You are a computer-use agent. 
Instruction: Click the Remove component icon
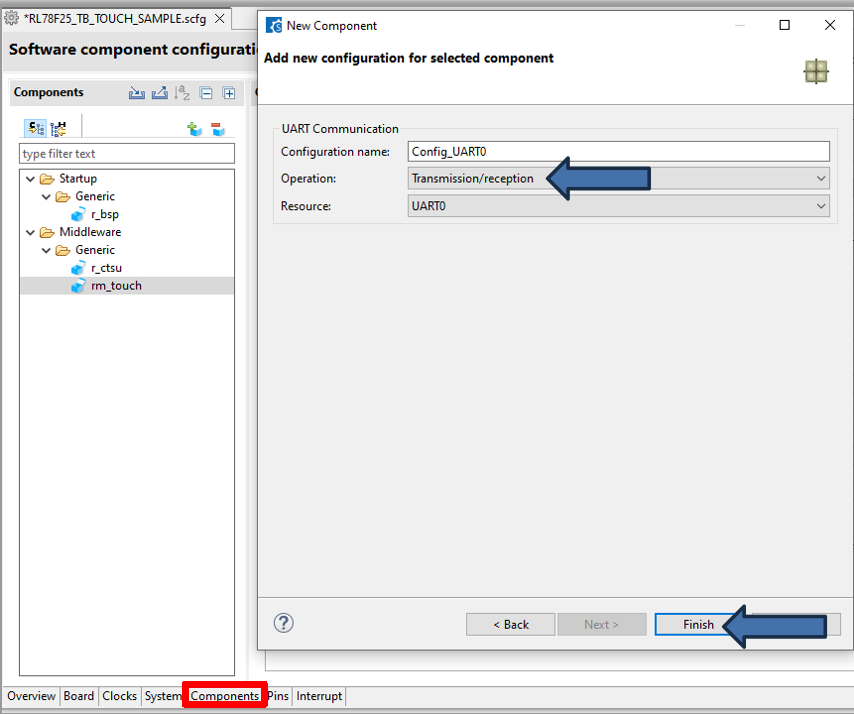(217, 129)
